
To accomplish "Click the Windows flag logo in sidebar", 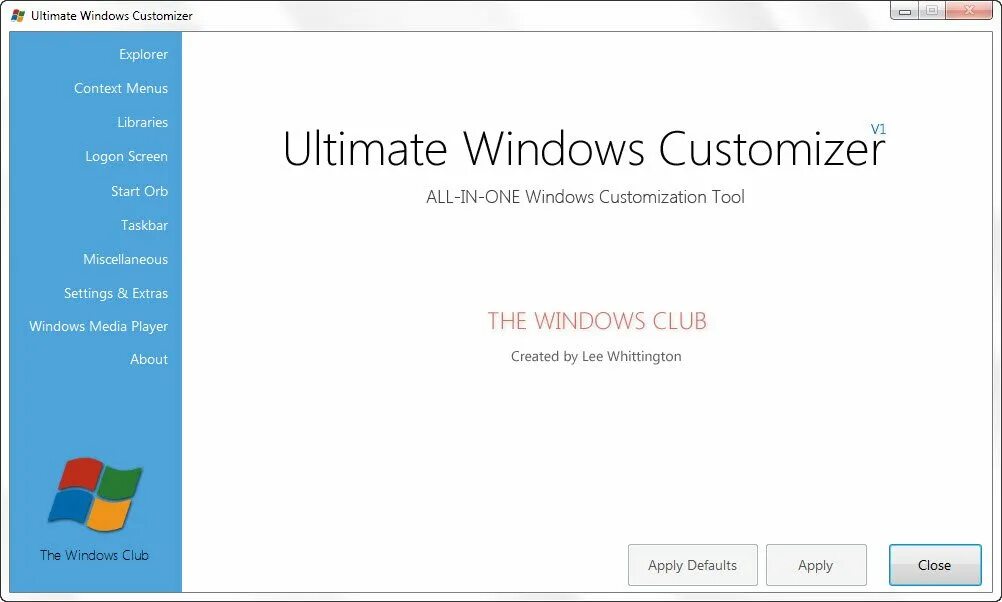I will [x=95, y=494].
